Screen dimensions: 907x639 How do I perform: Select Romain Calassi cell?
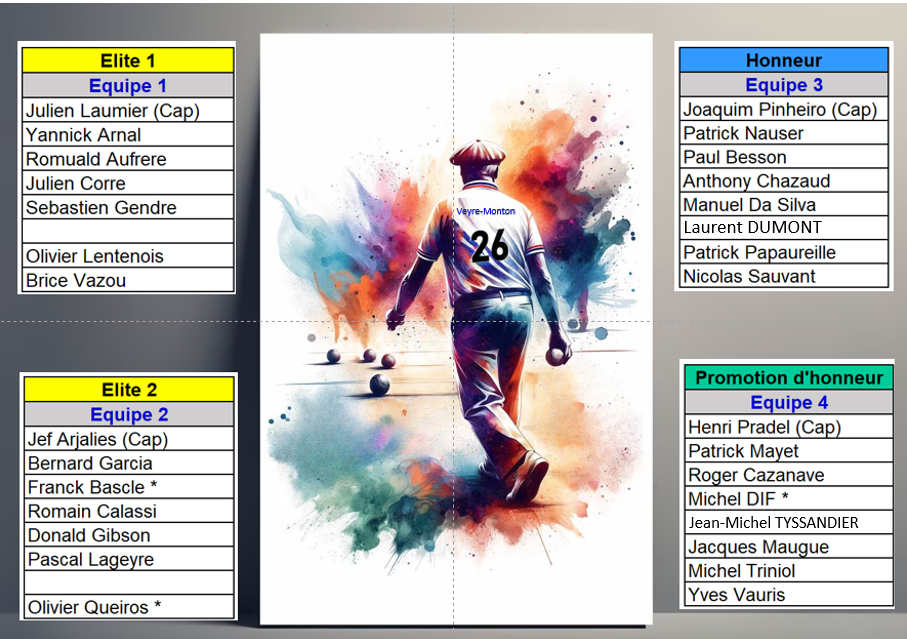click(129, 511)
